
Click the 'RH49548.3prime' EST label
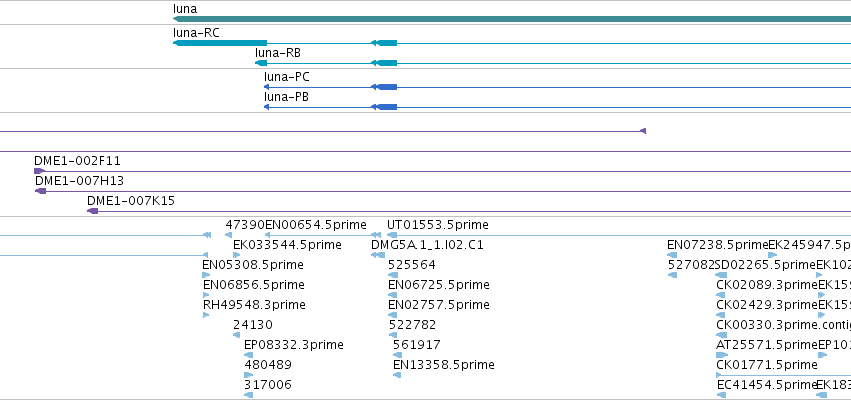coord(255,304)
